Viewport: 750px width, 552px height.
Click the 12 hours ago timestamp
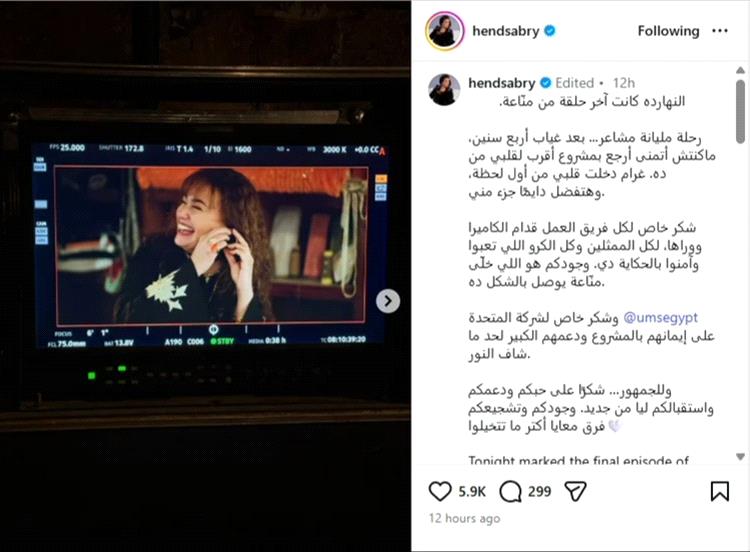[x=464, y=519]
